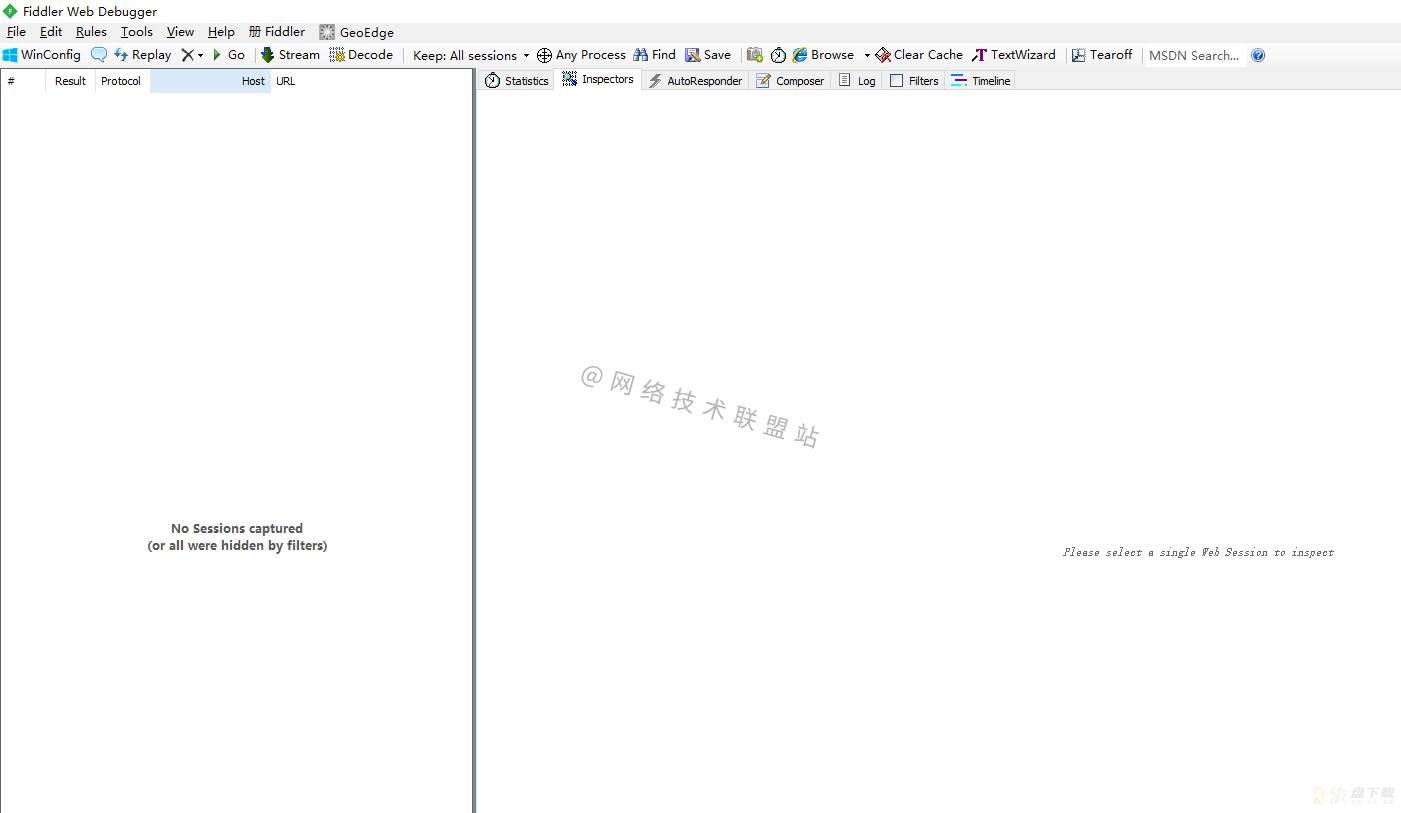1401x813 pixels.
Task: Replay the selected sessions
Action: [x=142, y=55]
